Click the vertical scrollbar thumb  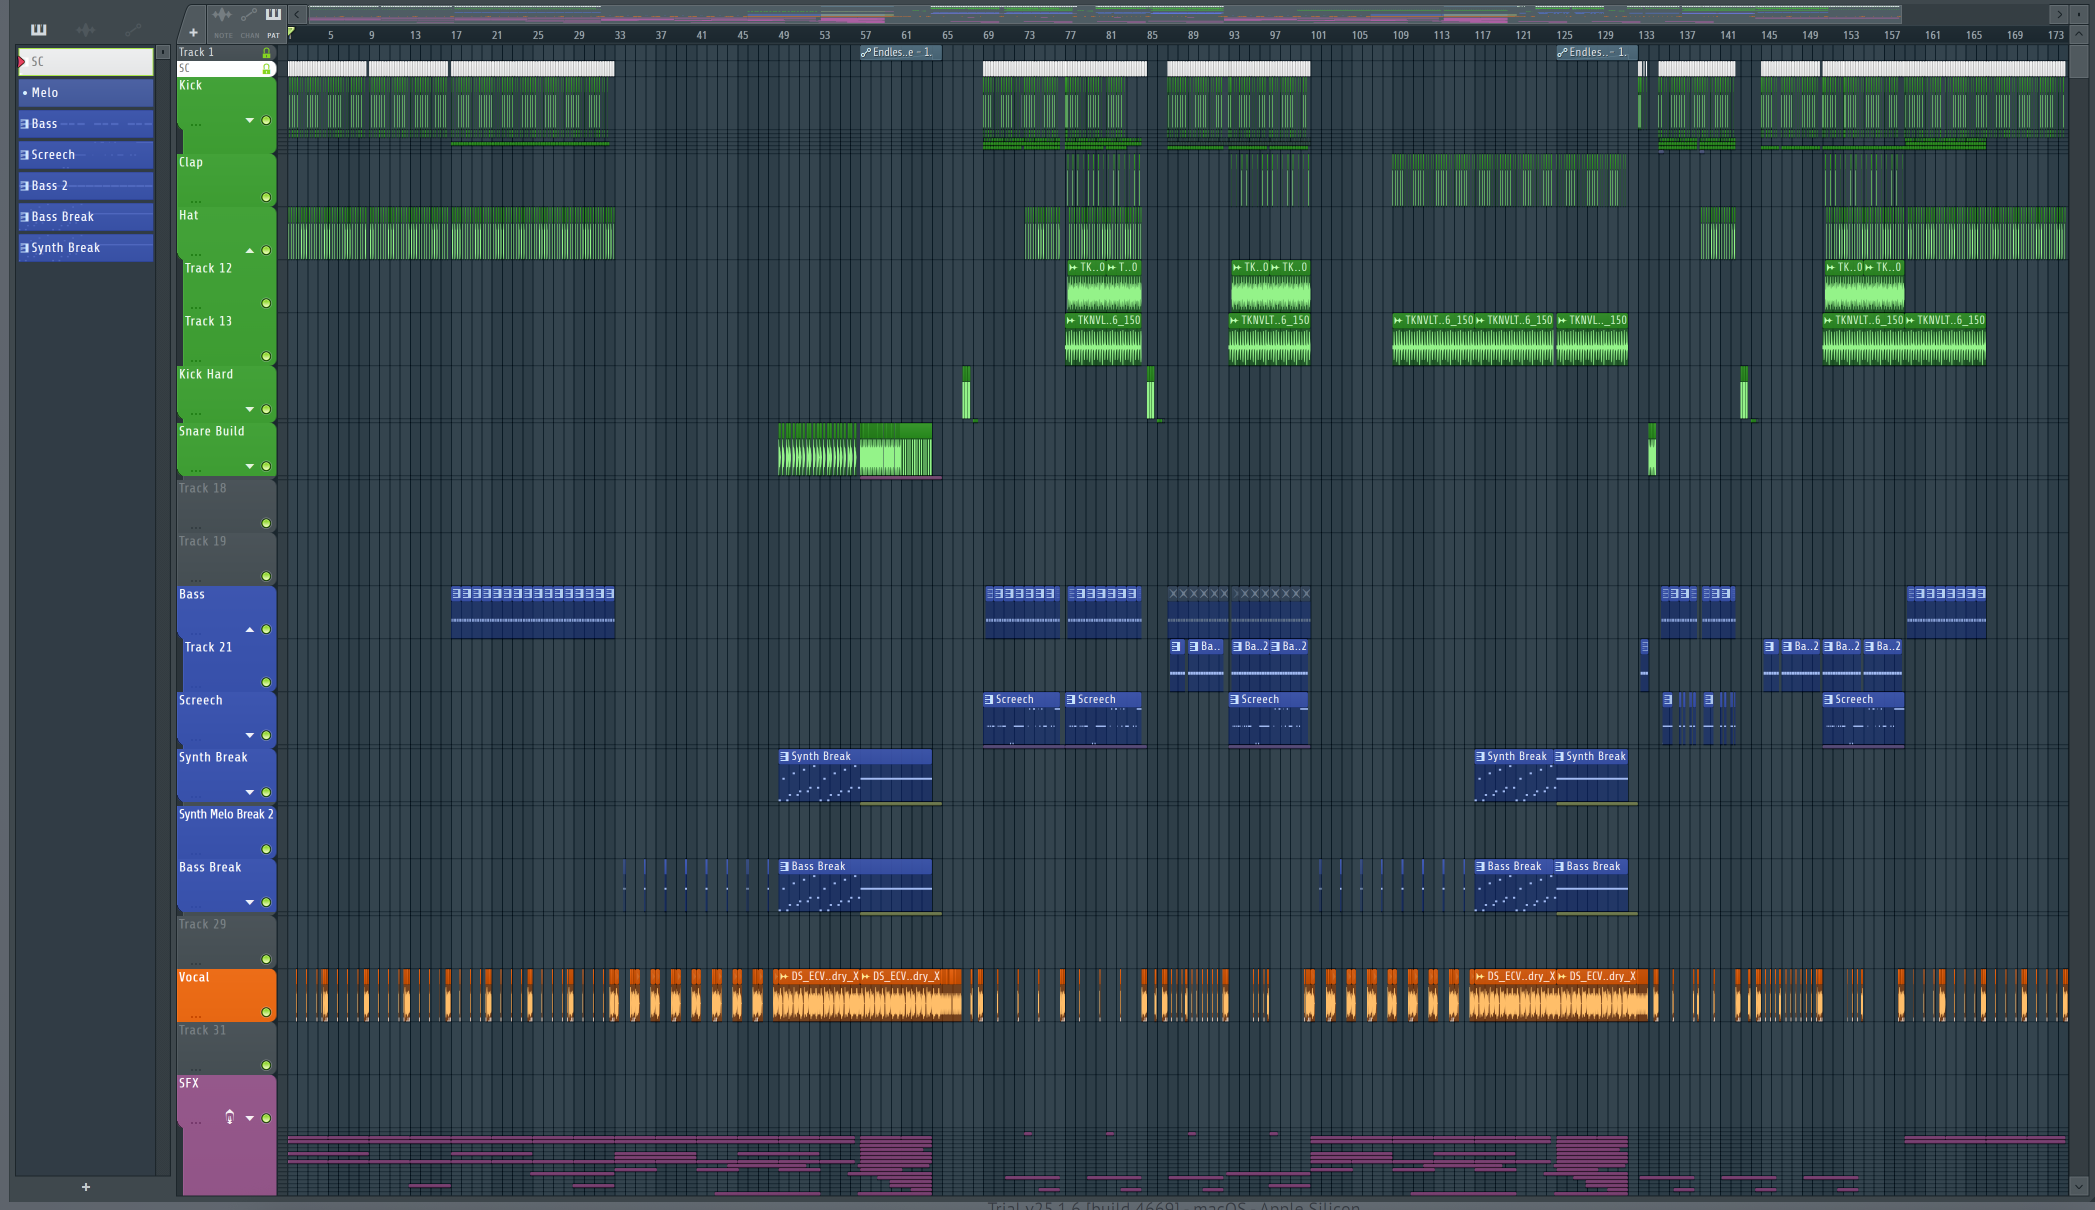[2079, 60]
